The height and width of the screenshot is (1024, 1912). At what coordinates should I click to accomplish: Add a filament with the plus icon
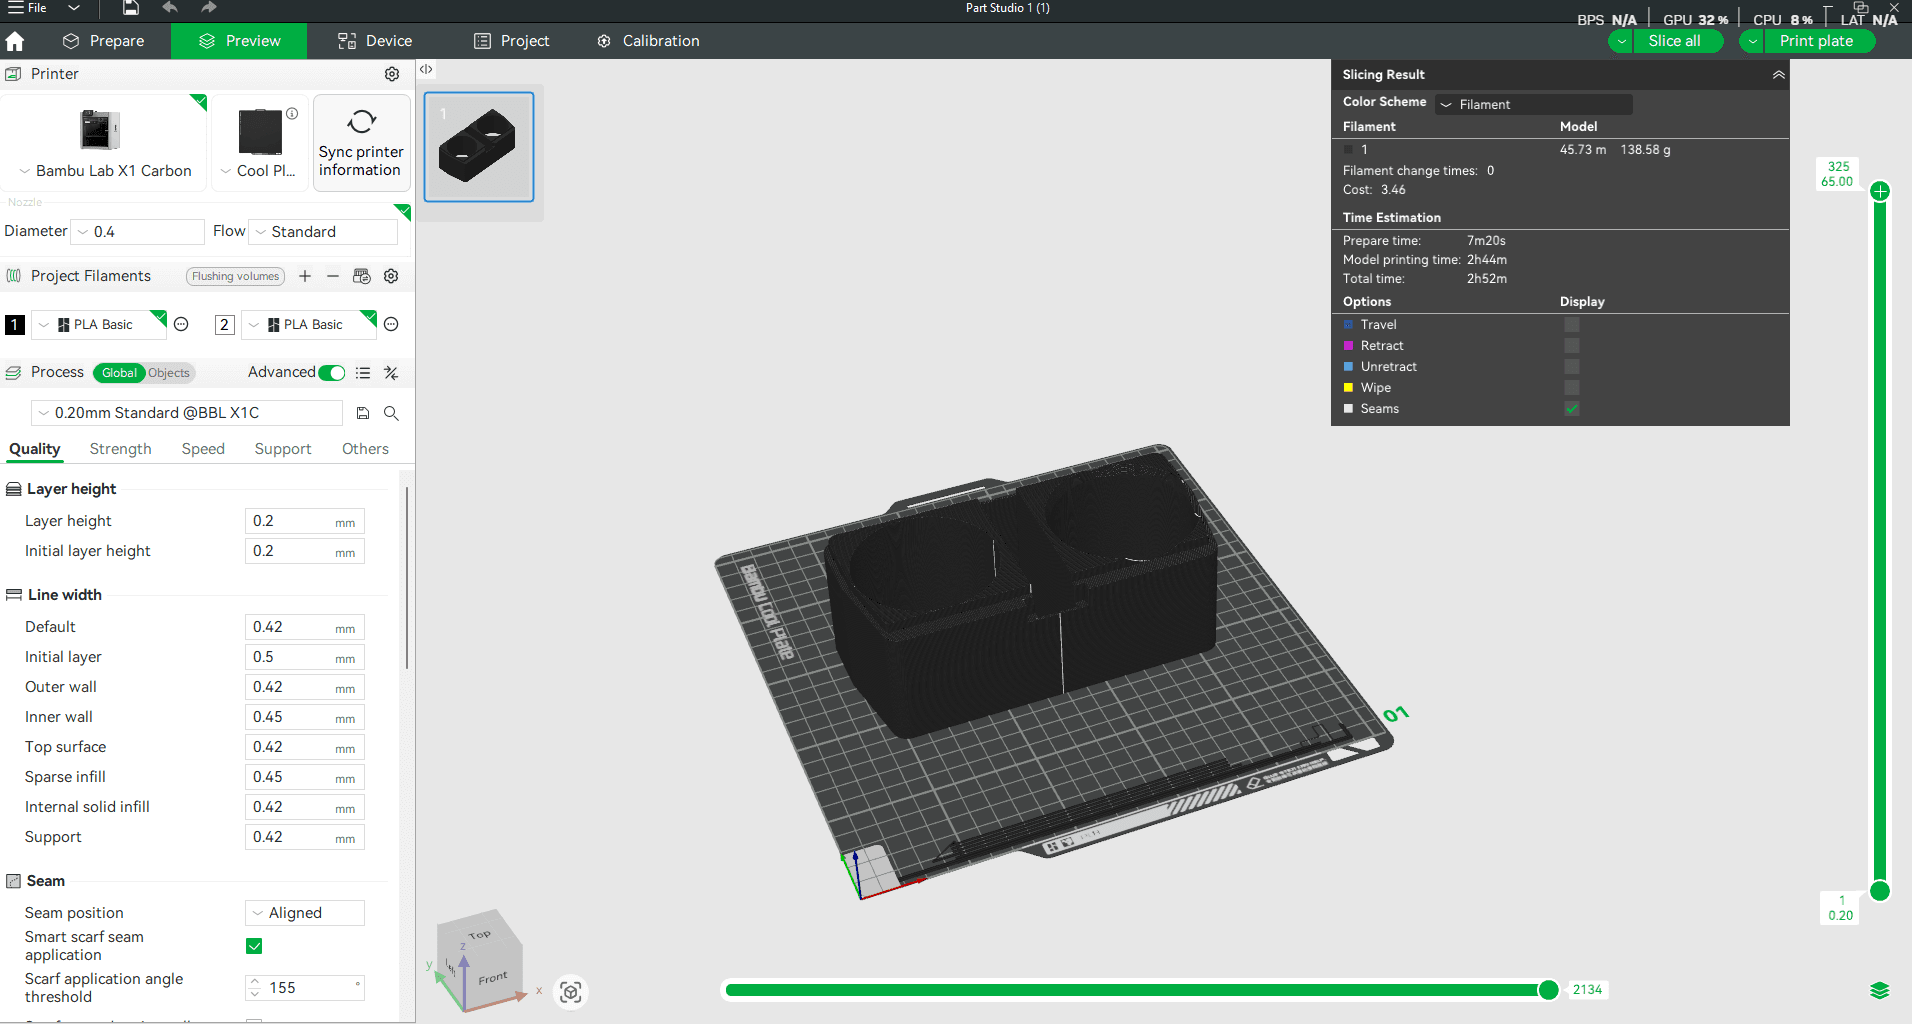click(305, 276)
